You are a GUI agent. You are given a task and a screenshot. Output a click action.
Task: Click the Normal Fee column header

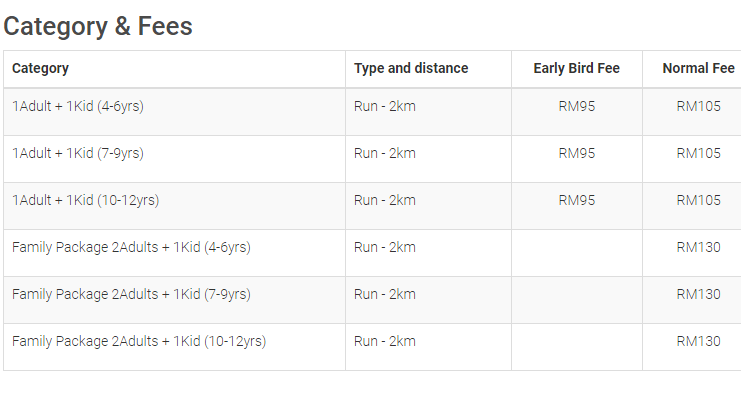pos(698,69)
